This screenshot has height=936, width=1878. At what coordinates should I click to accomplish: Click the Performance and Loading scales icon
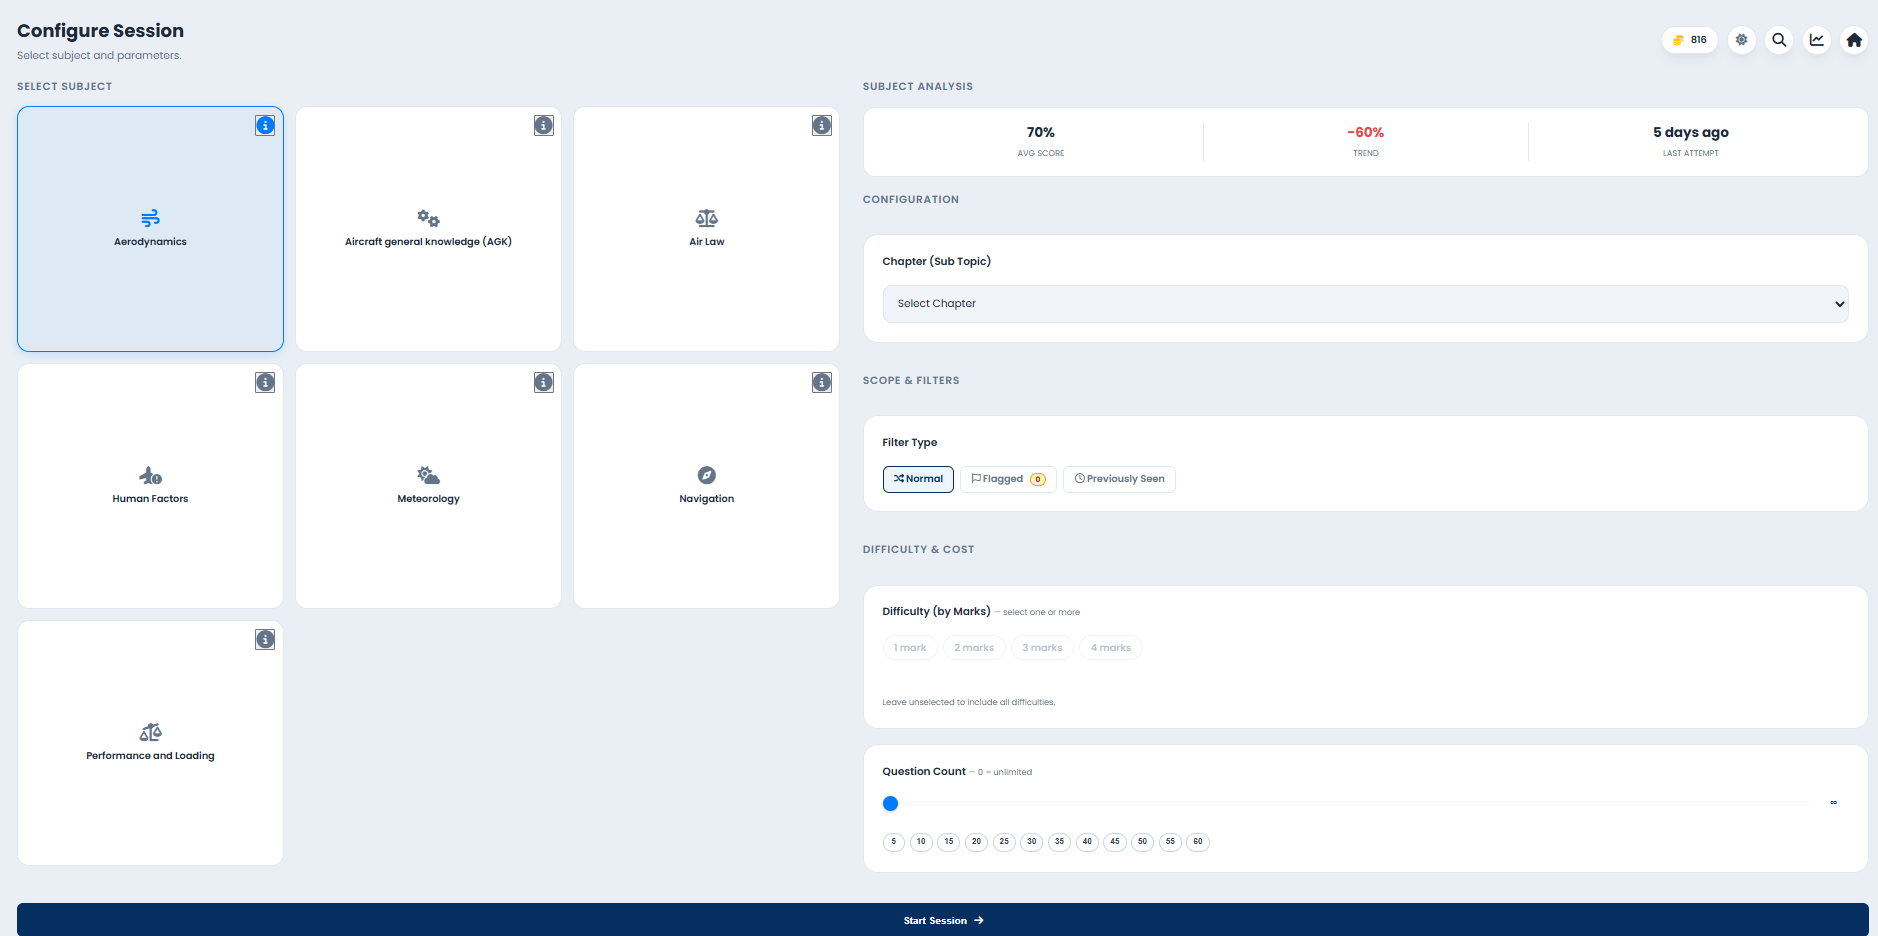tap(150, 732)
